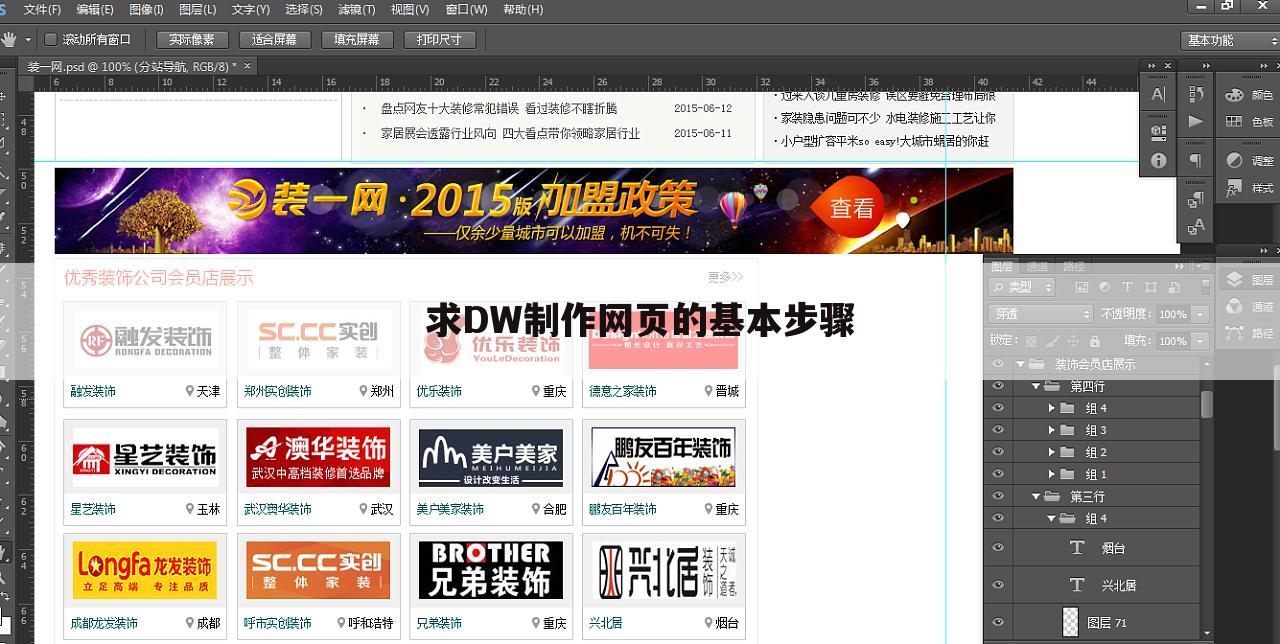Open the 不透明度 100% opacity slider
The width and height of the screenshot is (1280, 644).
click(1199, 314)
